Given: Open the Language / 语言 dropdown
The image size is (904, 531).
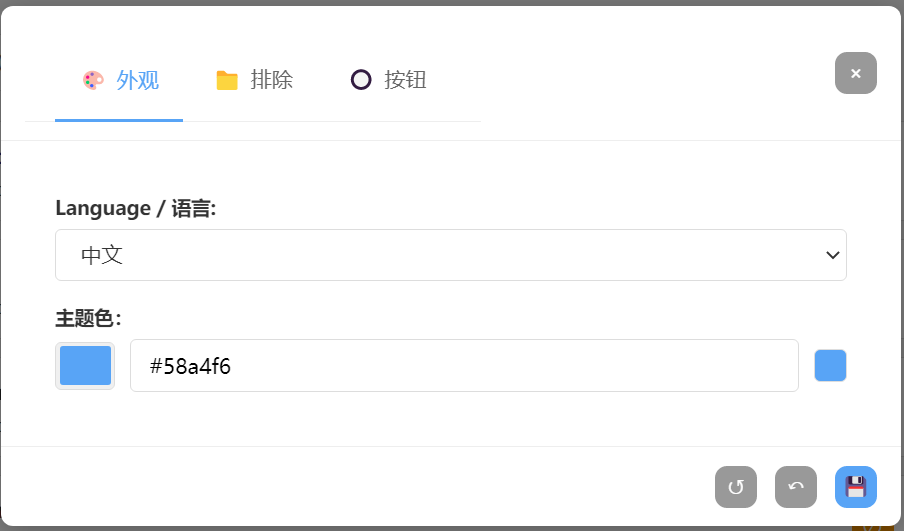Looking at the screenshot, I should [x=450, y=255].
